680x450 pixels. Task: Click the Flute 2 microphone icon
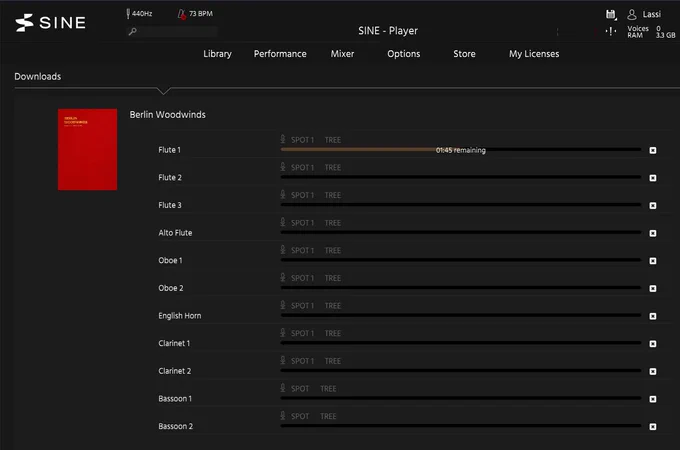coord(283,167)
